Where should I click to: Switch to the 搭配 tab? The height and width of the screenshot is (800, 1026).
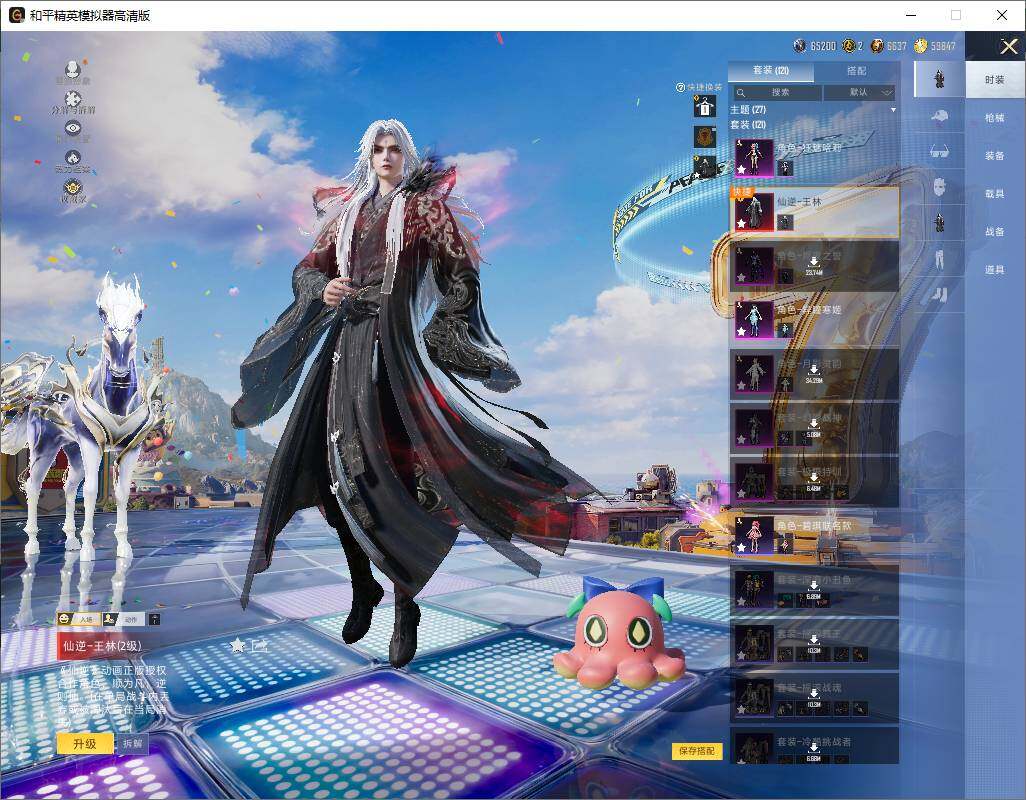tap(857, 71)
